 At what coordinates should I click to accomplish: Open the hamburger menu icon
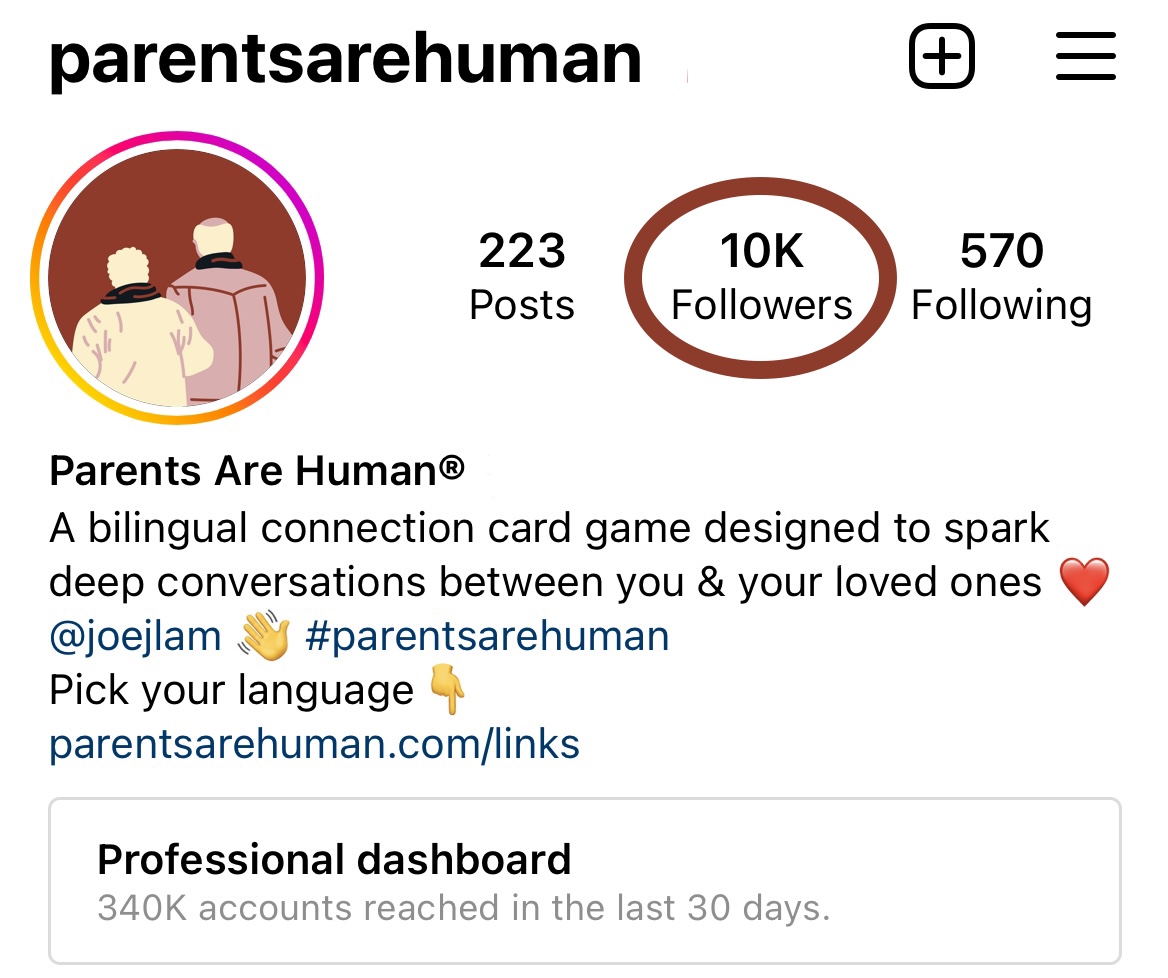(x=1085, y=56)
